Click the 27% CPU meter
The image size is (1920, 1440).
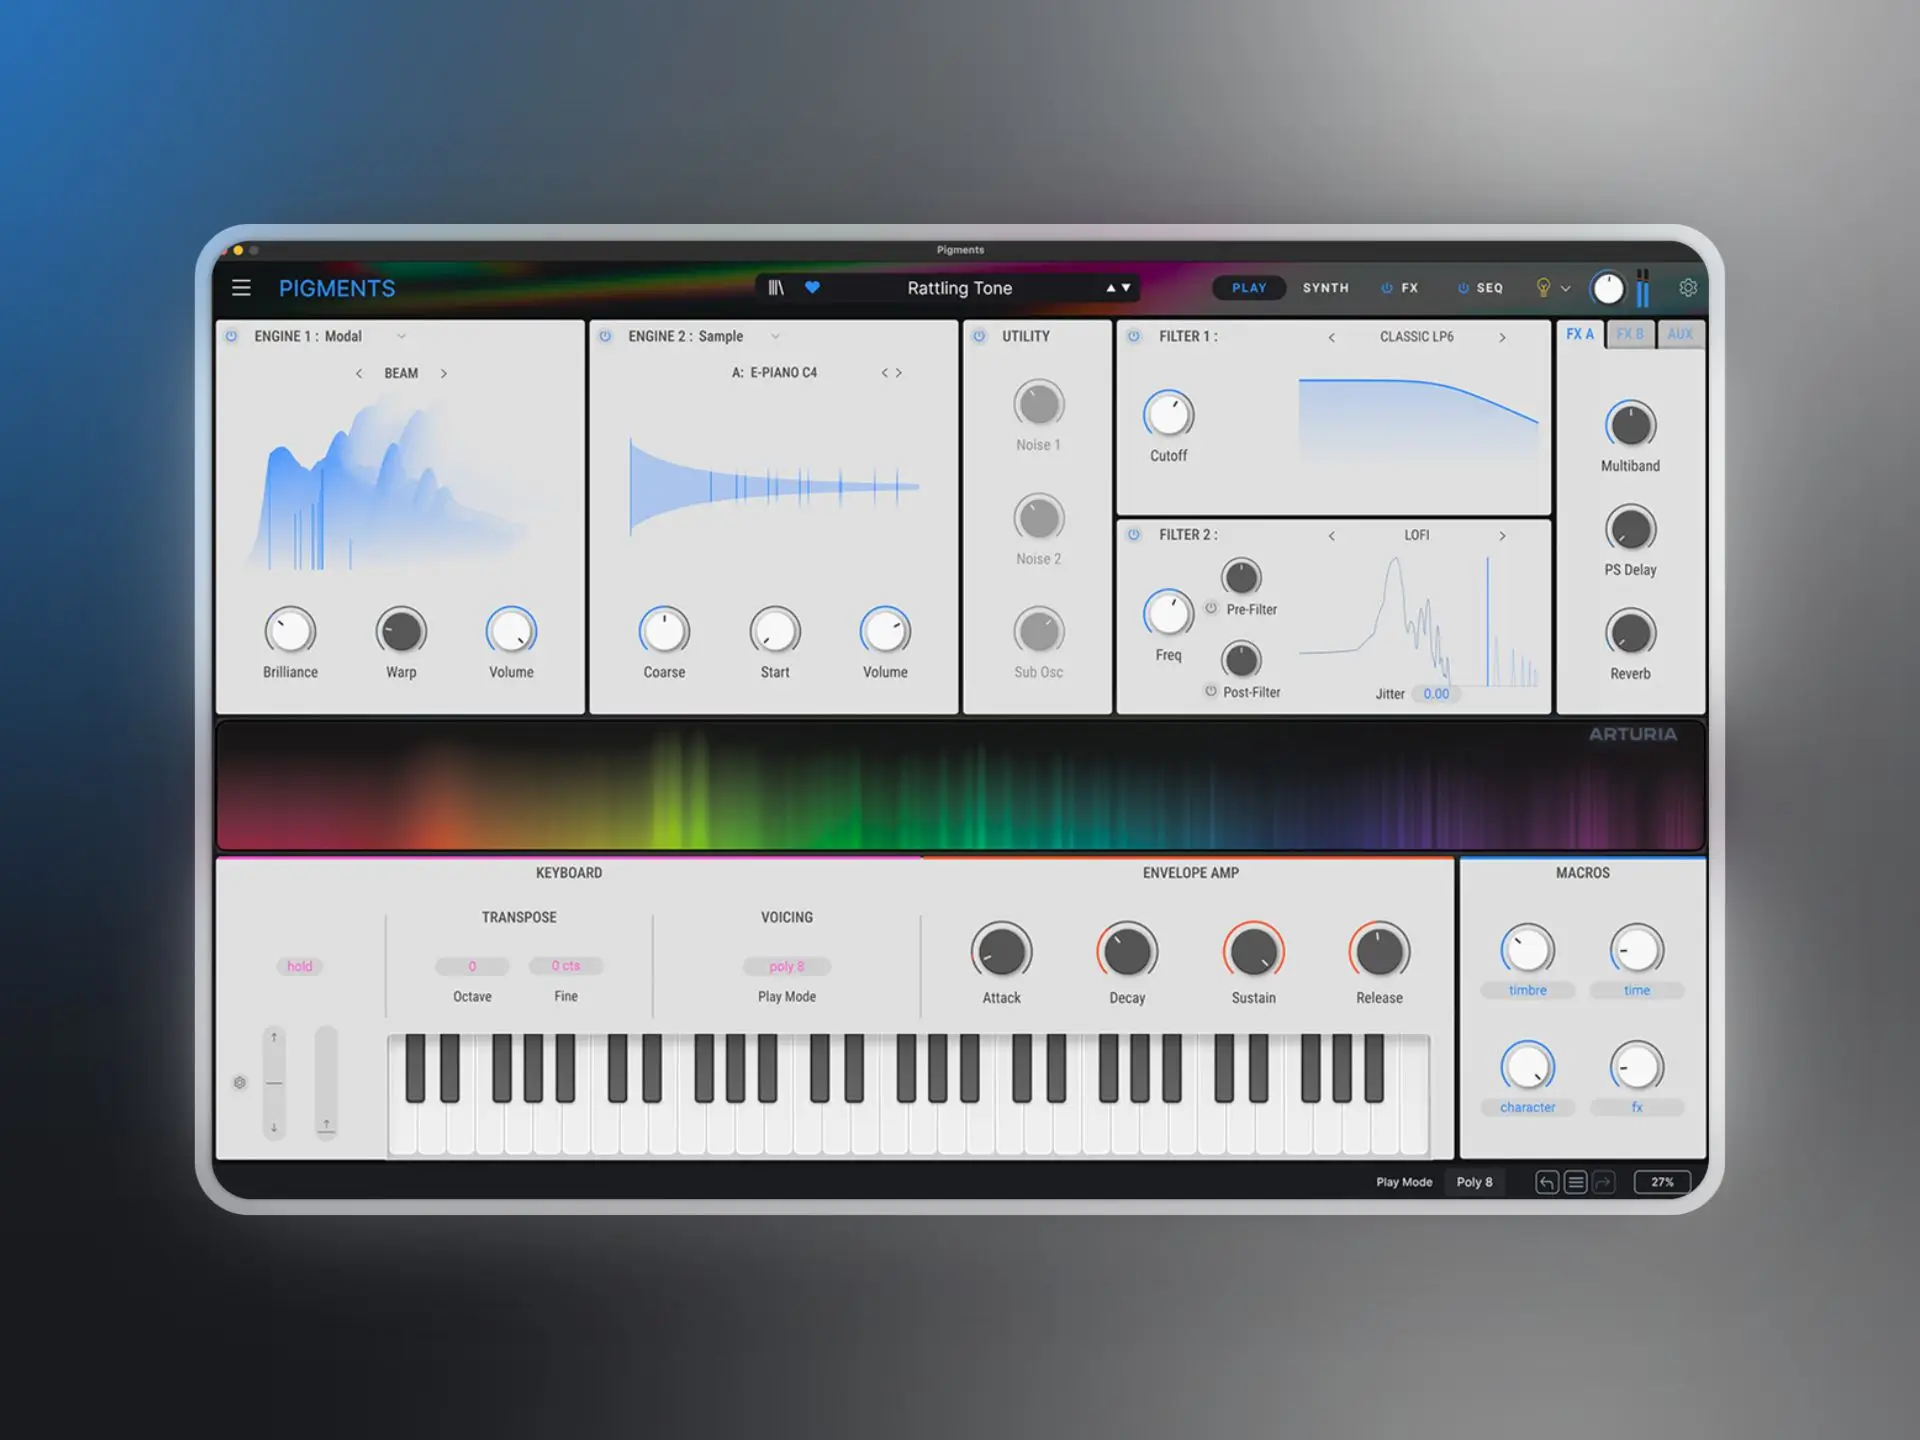(x=1662, y=1182)
